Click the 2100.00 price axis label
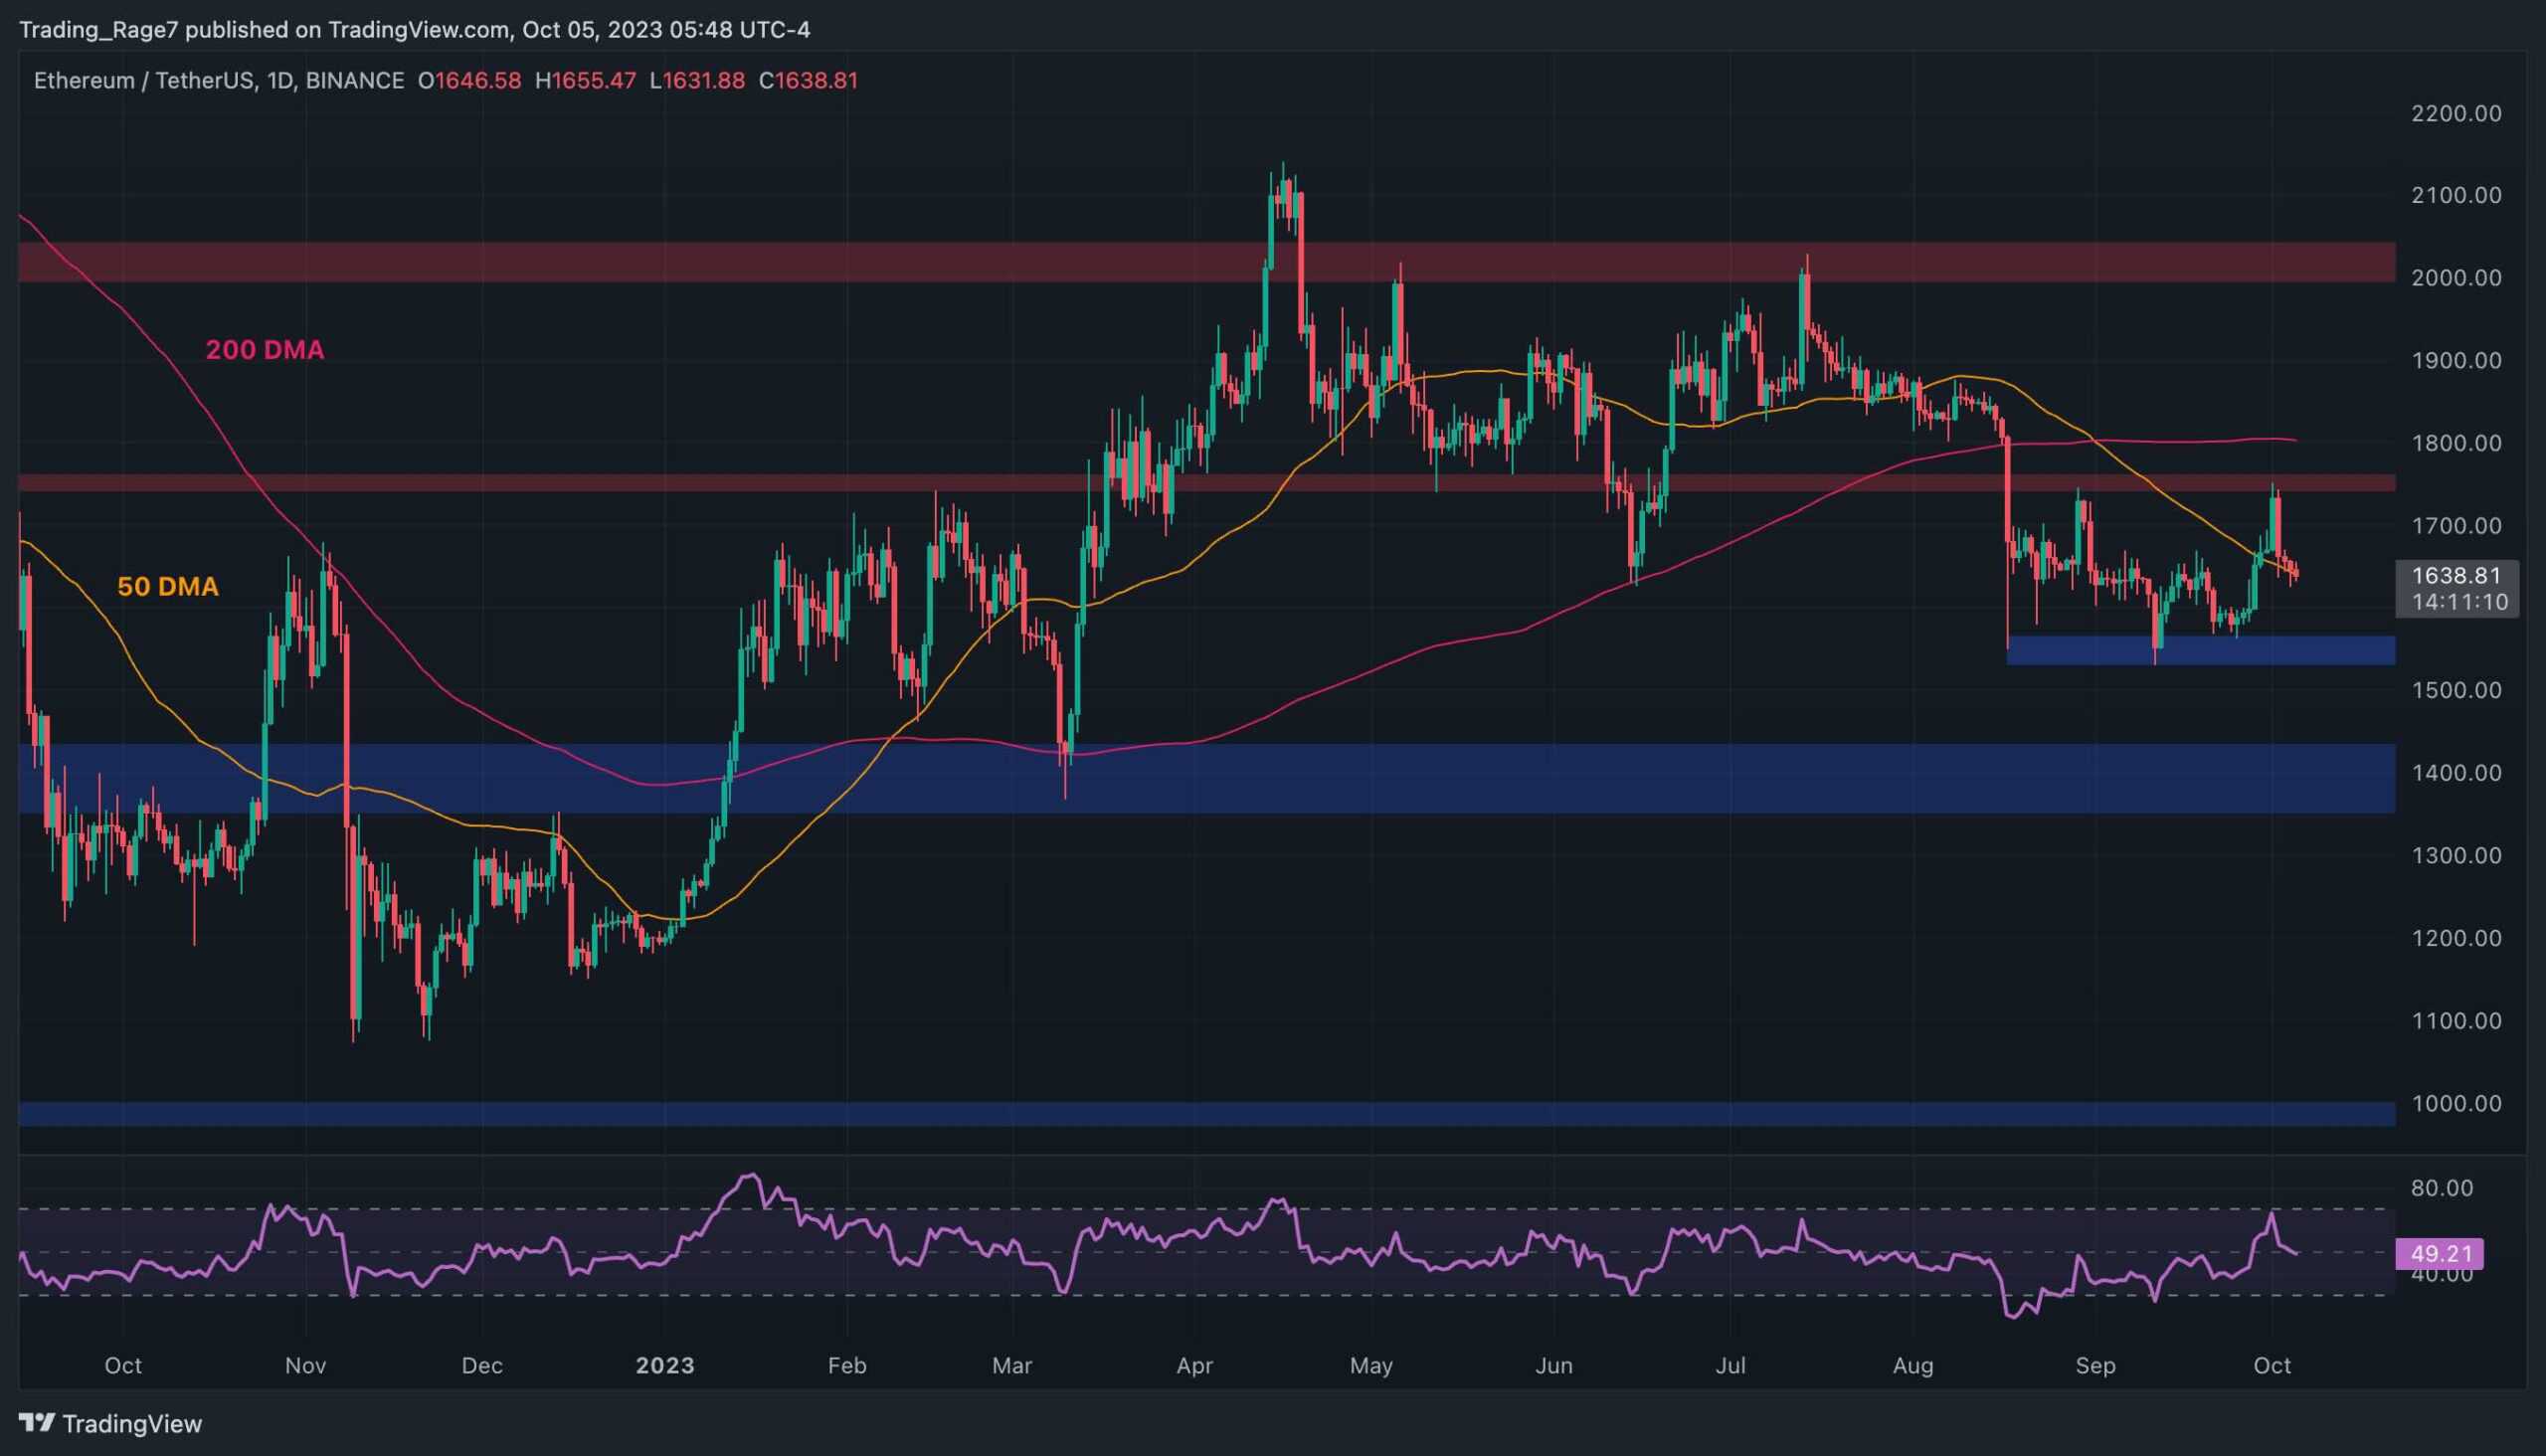 2456,196
